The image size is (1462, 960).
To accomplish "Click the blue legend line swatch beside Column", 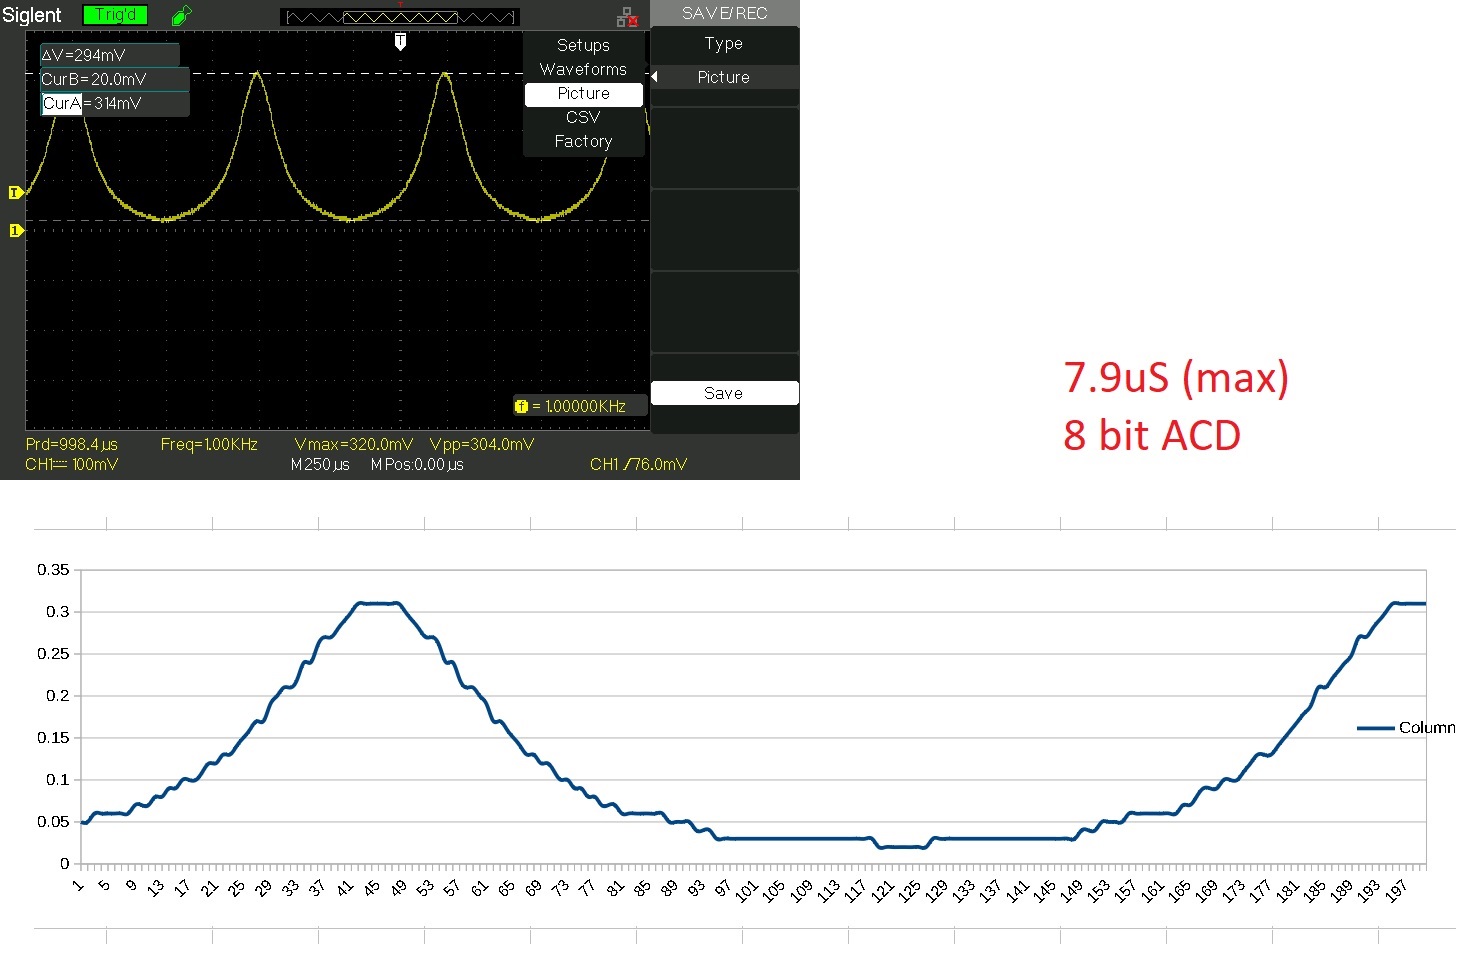I will click(x=1375, y=728).
